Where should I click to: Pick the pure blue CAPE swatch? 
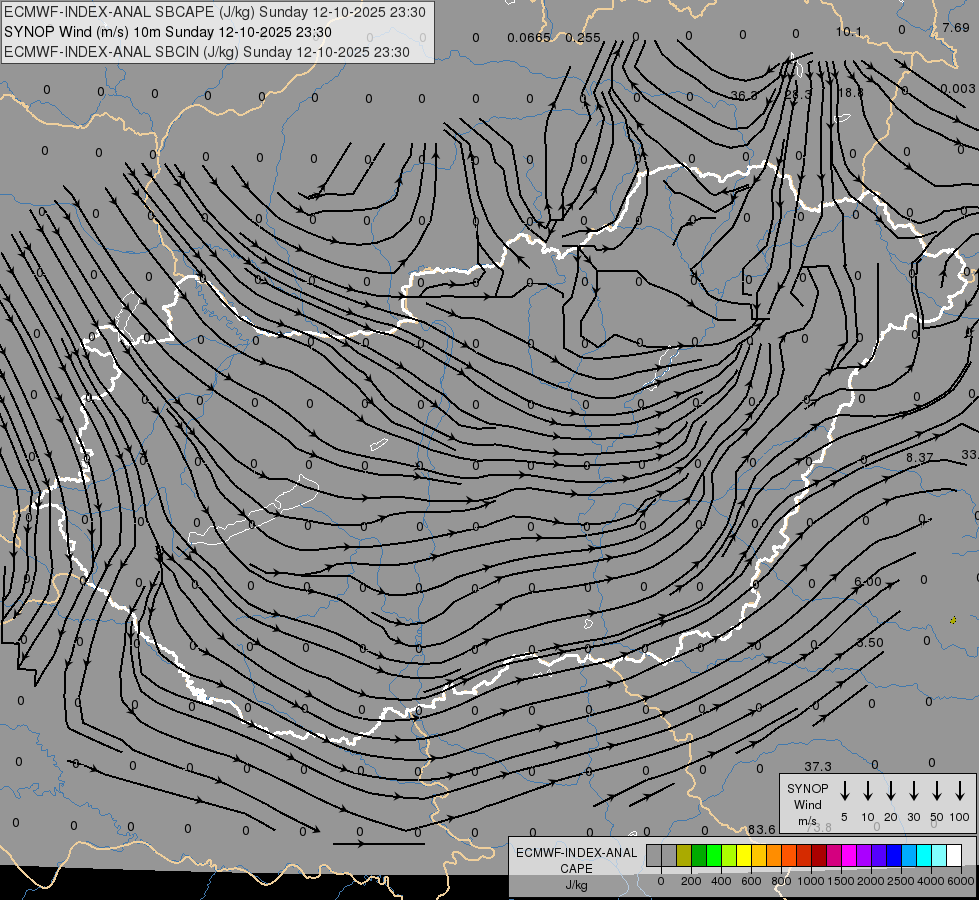pos(894,855)
